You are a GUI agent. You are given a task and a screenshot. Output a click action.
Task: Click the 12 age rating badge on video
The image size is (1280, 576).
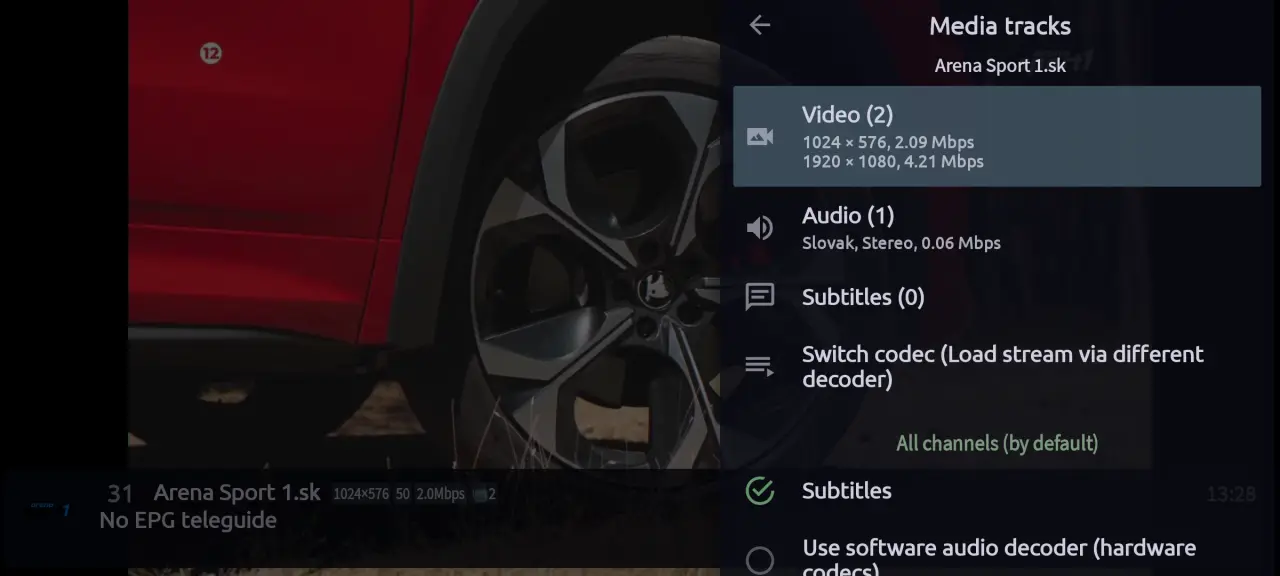(x=210, y=53)
